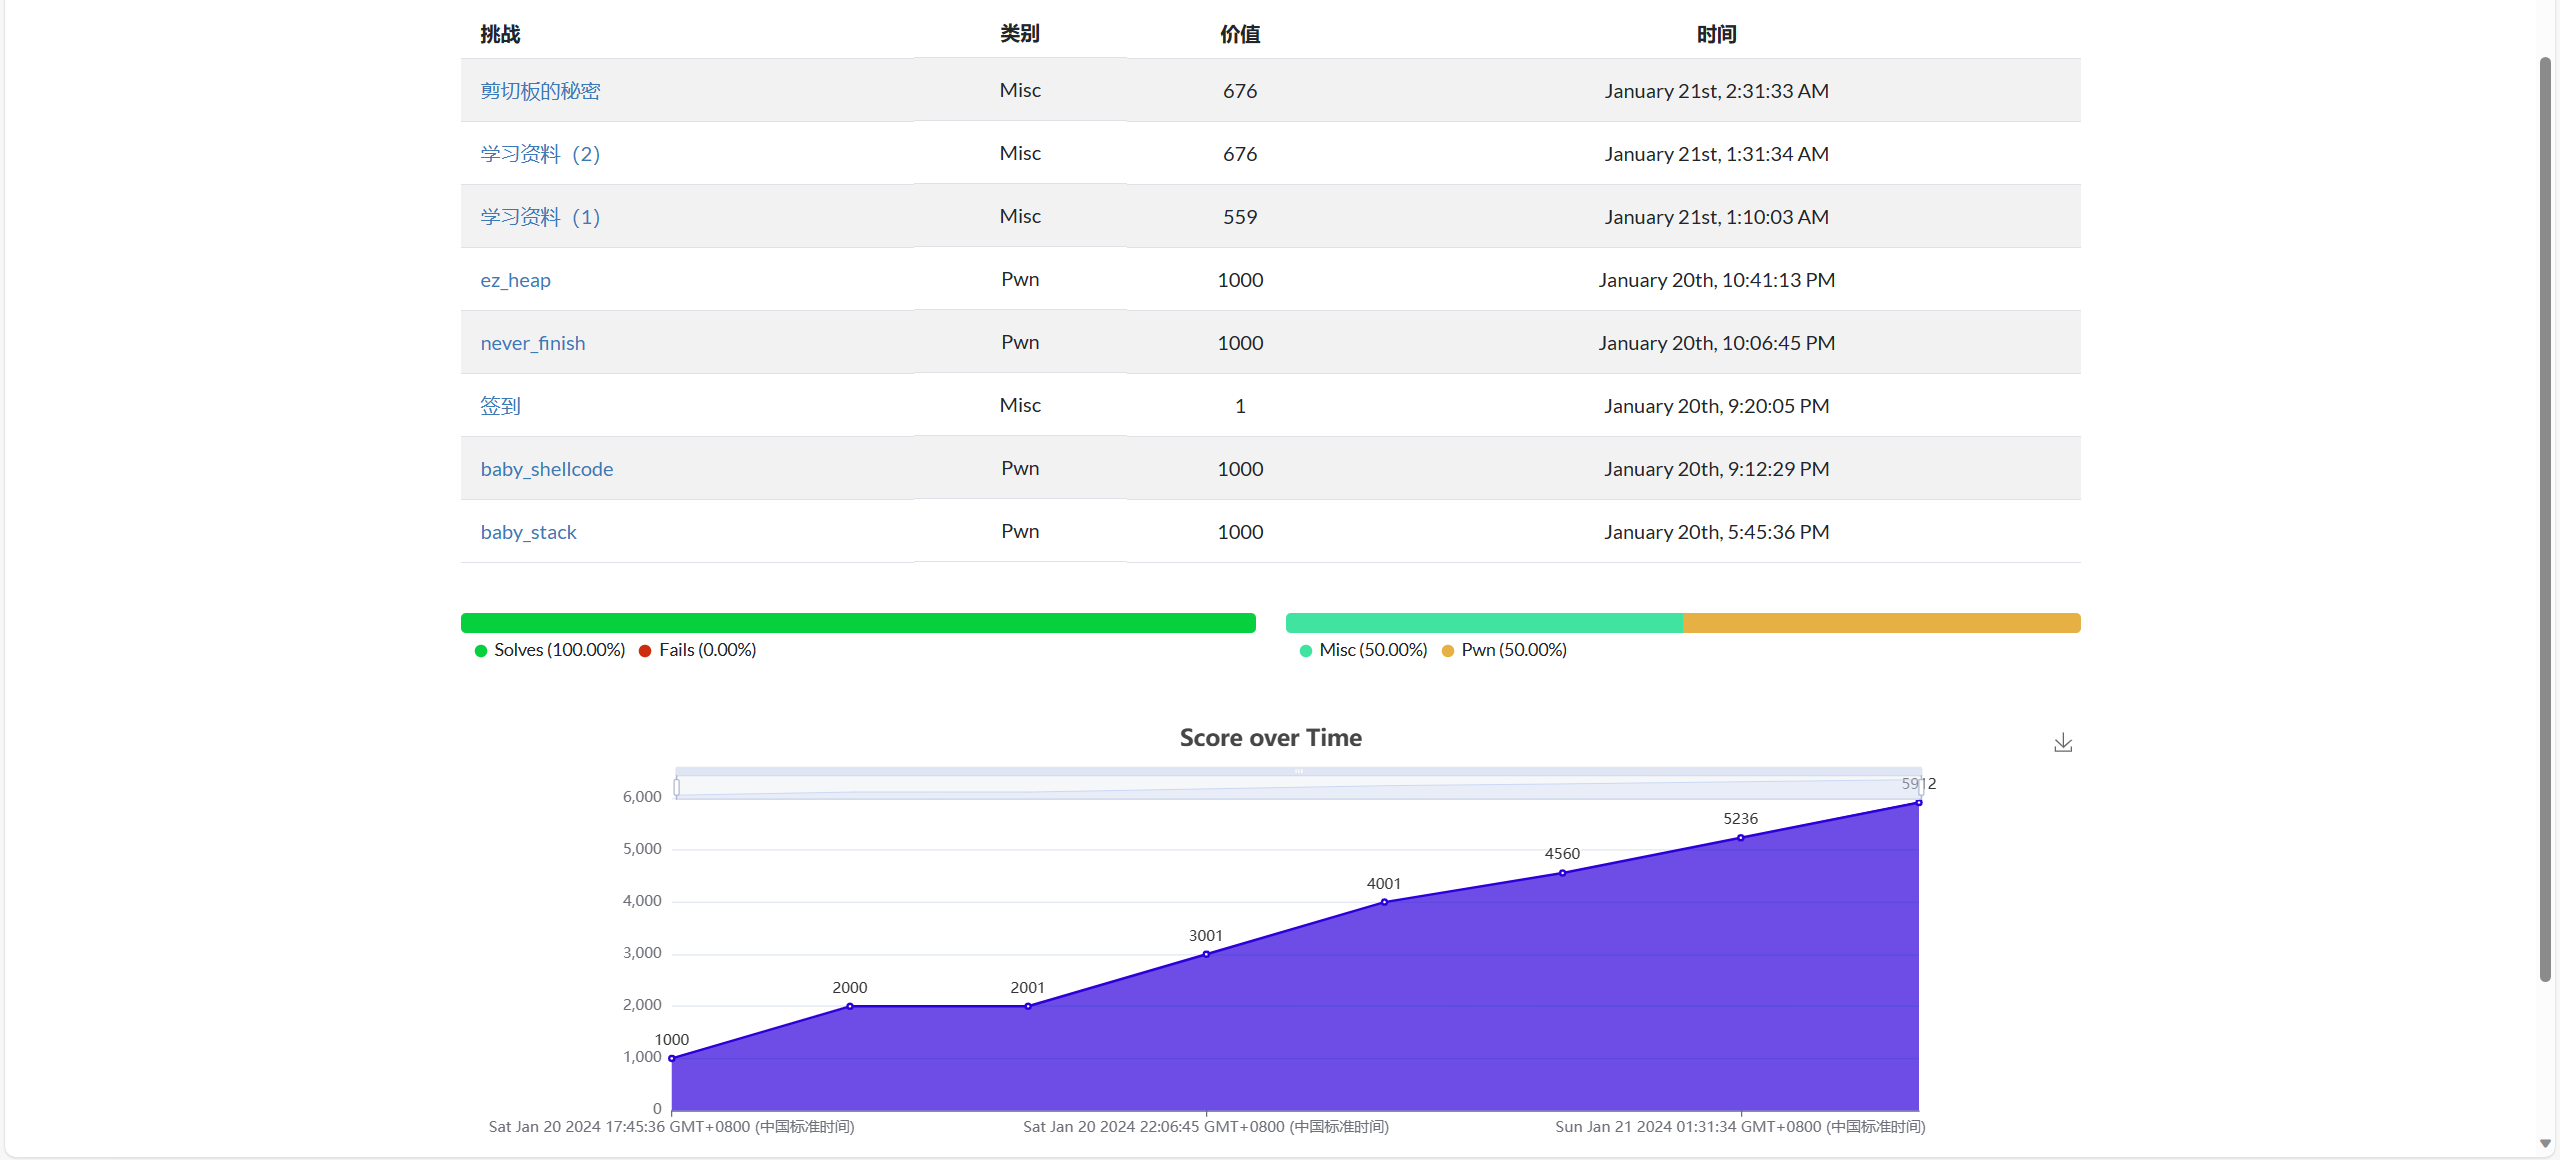Toggle the Pwn category legend entry
The width and height of the screenshot is (2560, 1160).
point(1505,650)
